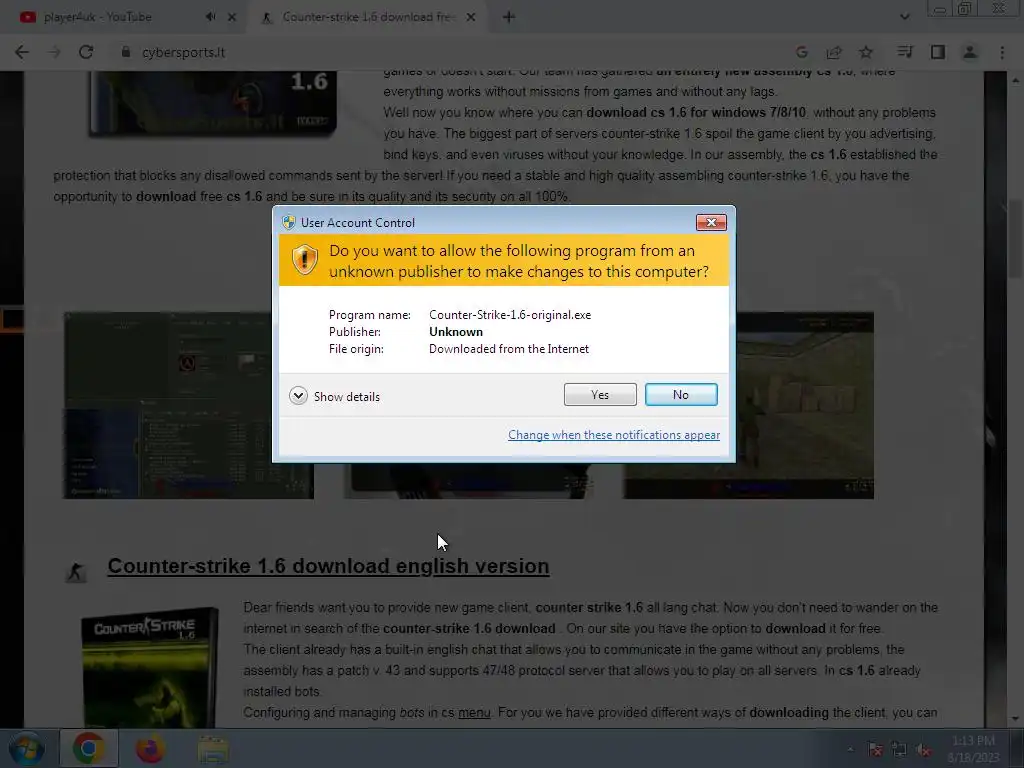Image resolution: width=1024 pixels, height=768 pixels.
Task: Switch to player4uk YouTube tab
Action: point(98,17)
